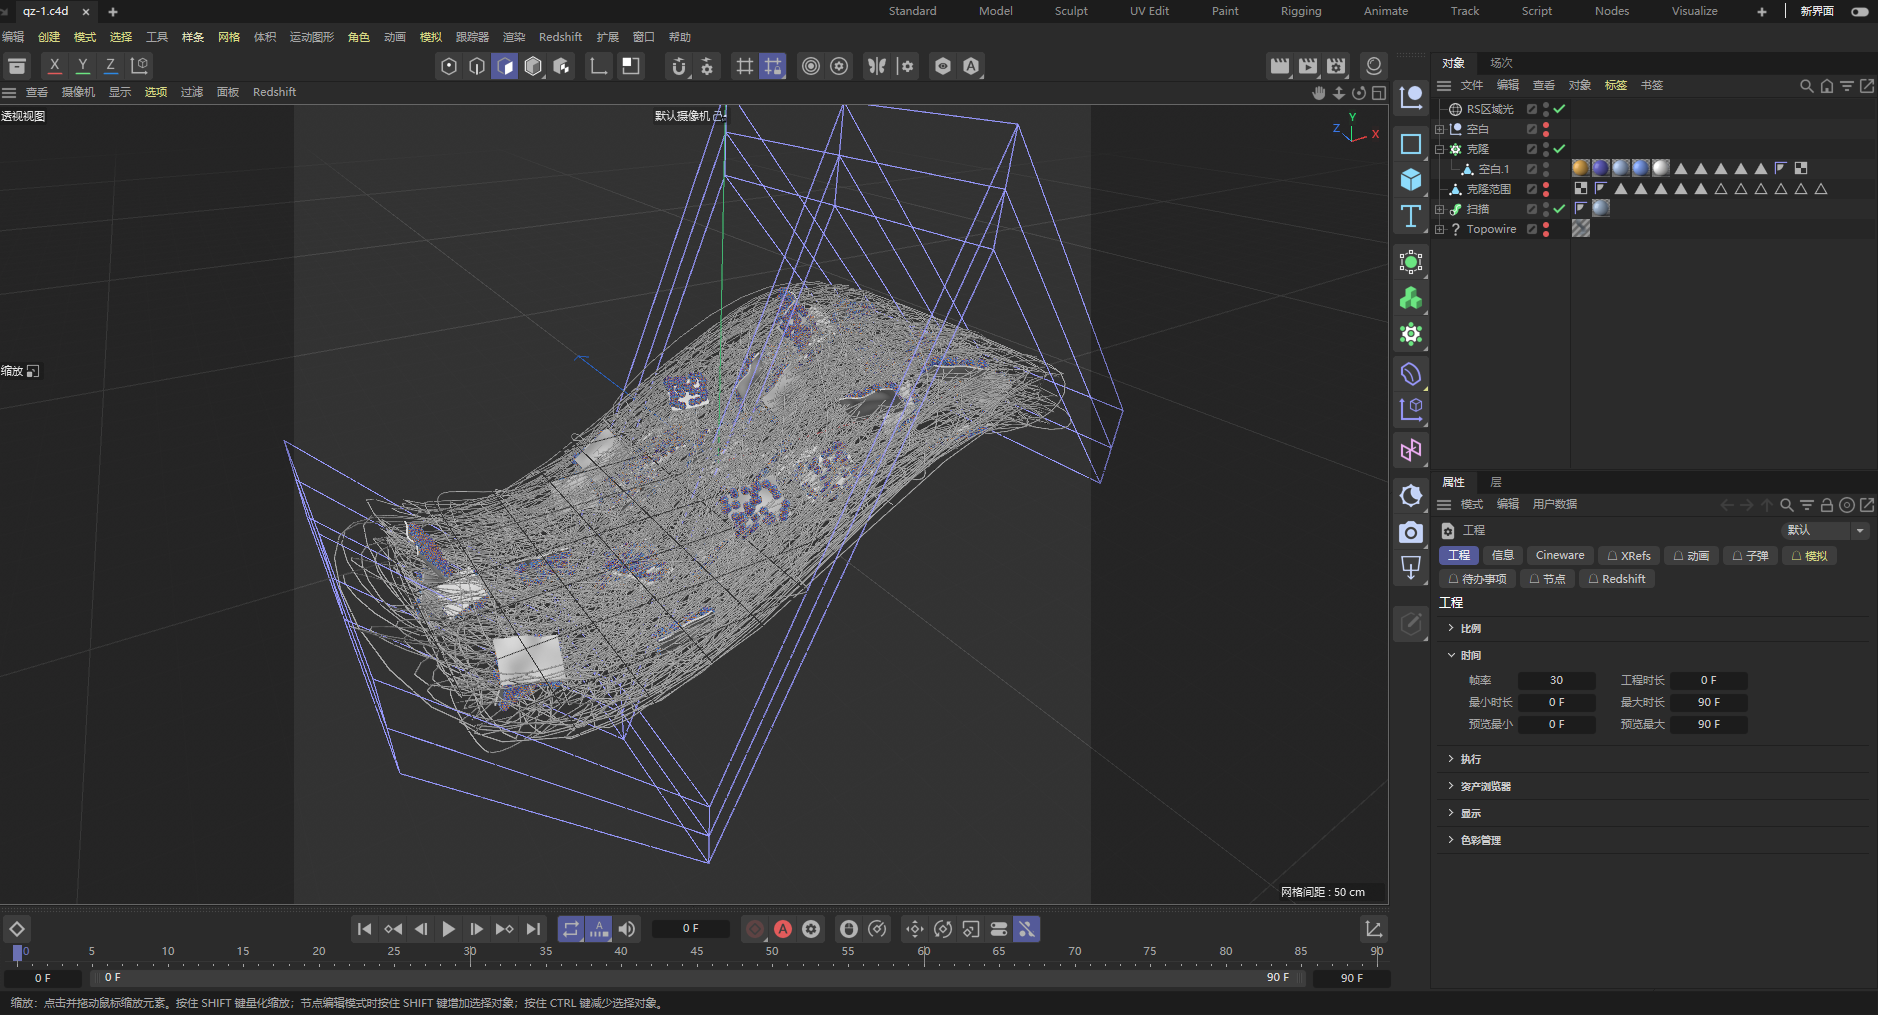
Task: Click the Z axis lock icon
Action: [111, 66]
